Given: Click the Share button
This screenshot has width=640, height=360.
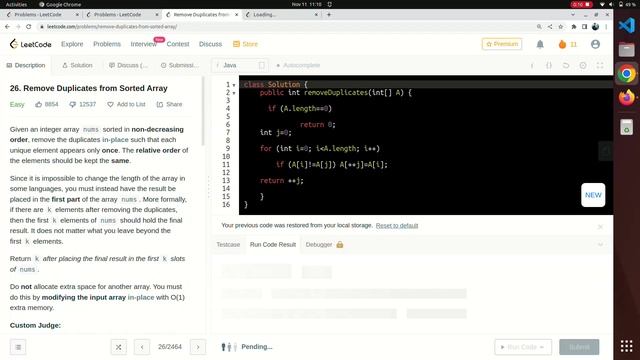Looking at the screenshot, I should 169,104.
